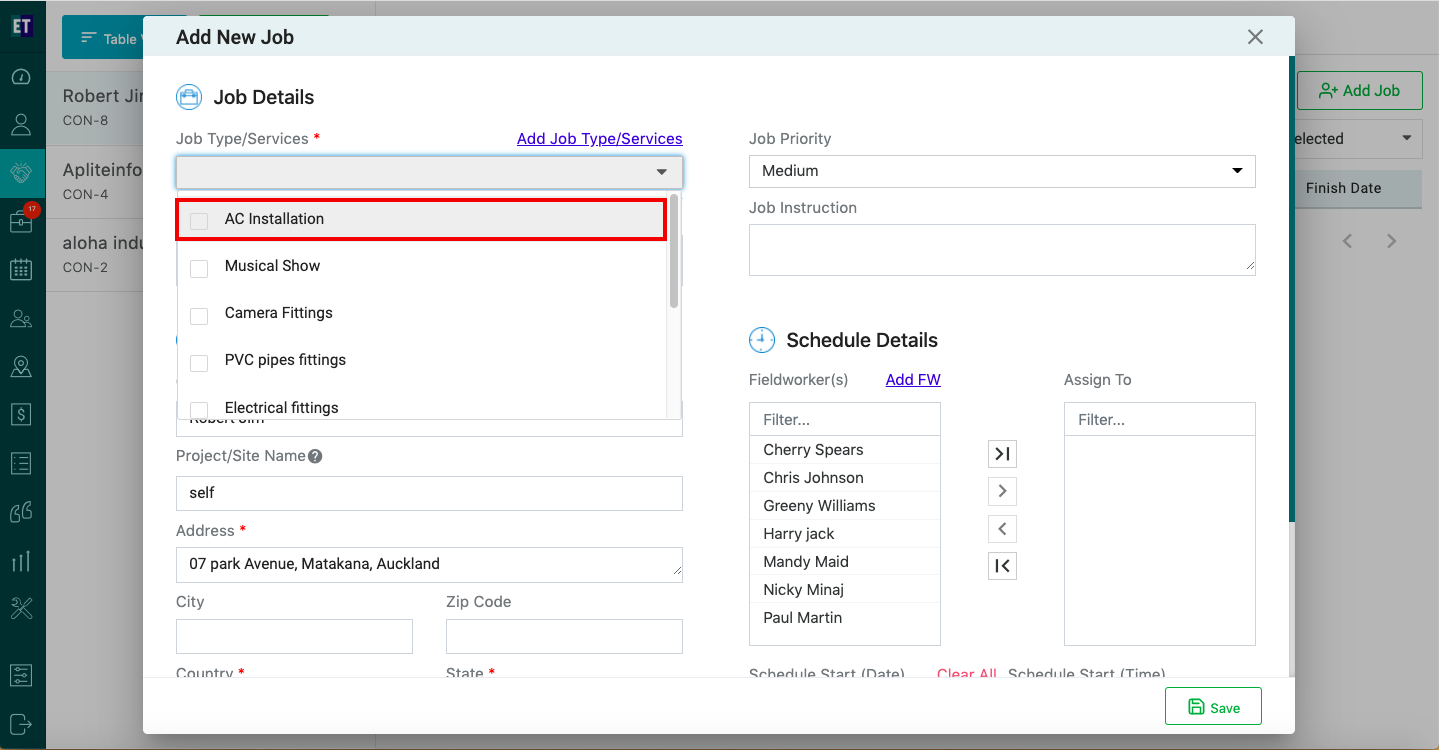Click the Zip Code input field
1439x750 pixels.
click(564, 636)
